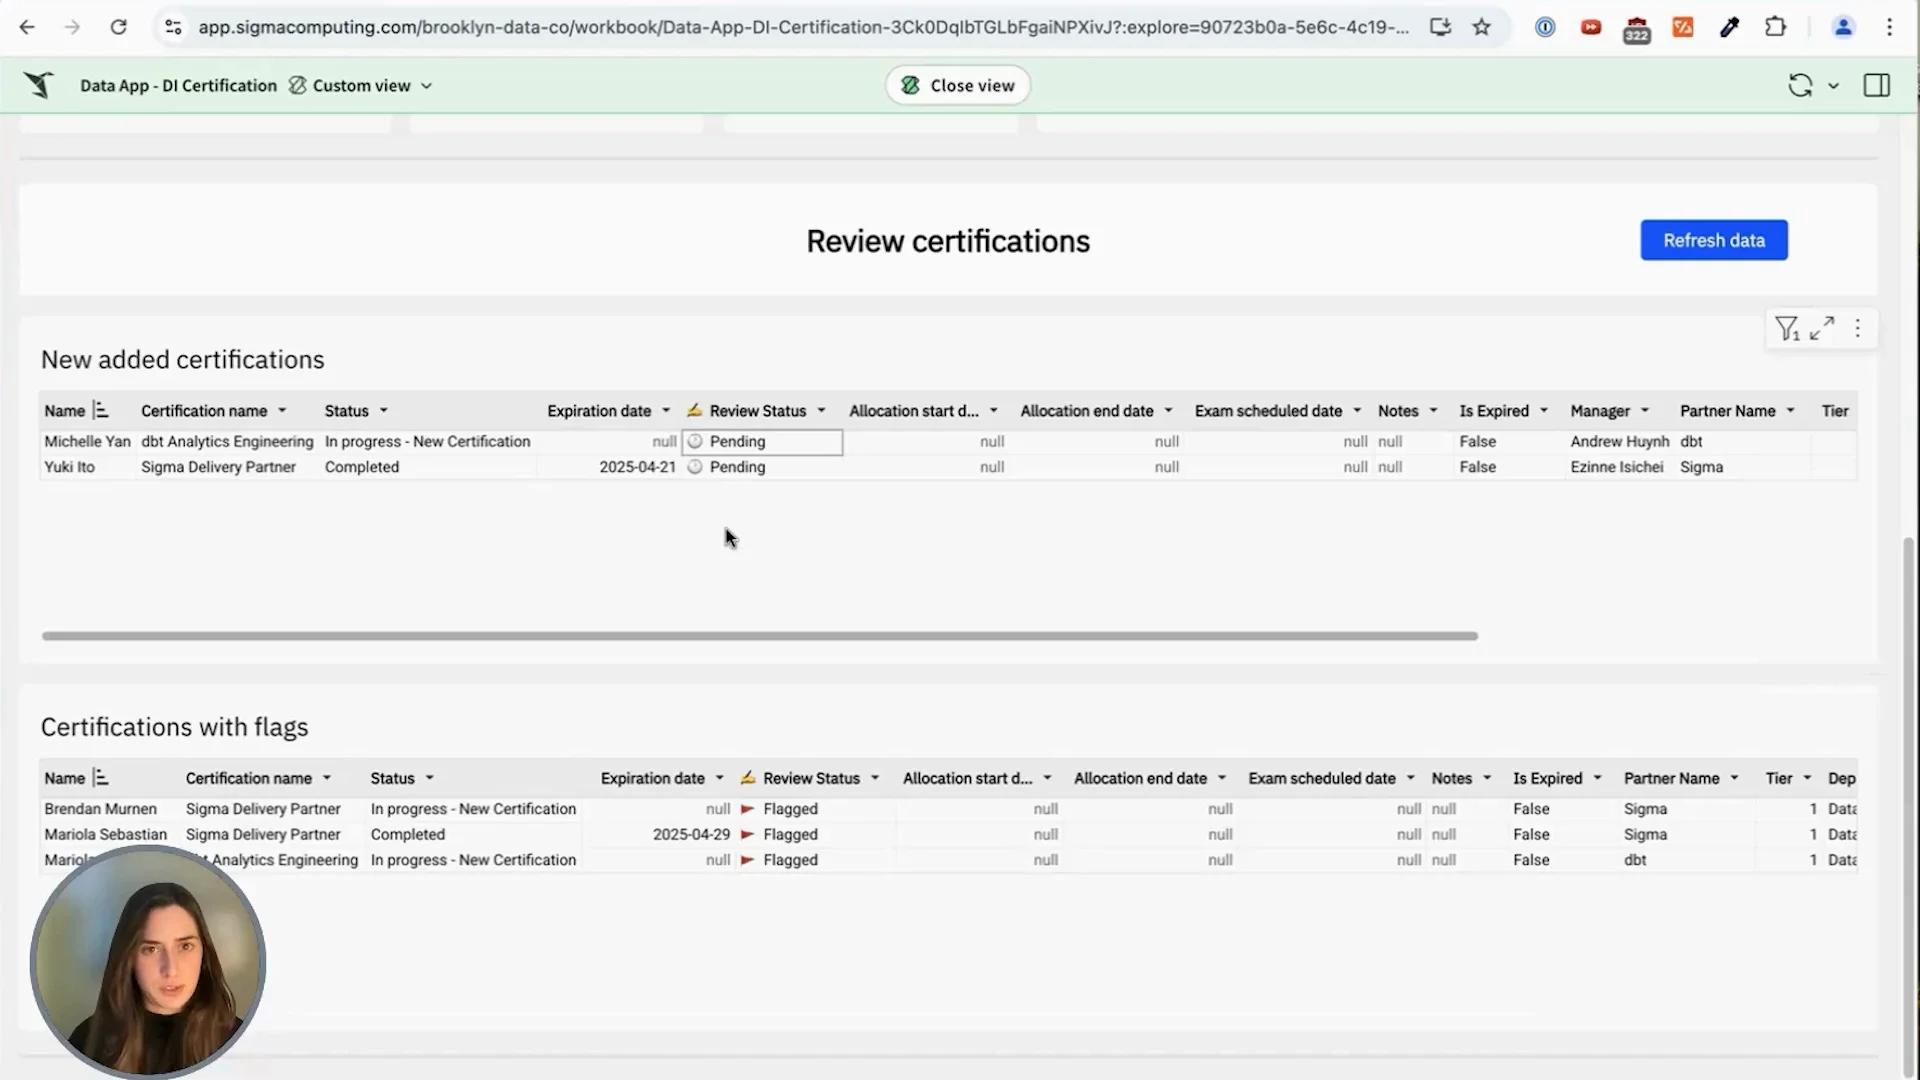Click the Exam scheduled date header in the New added certifications table
The image size is (1920, 1080).
point(1268,411)
